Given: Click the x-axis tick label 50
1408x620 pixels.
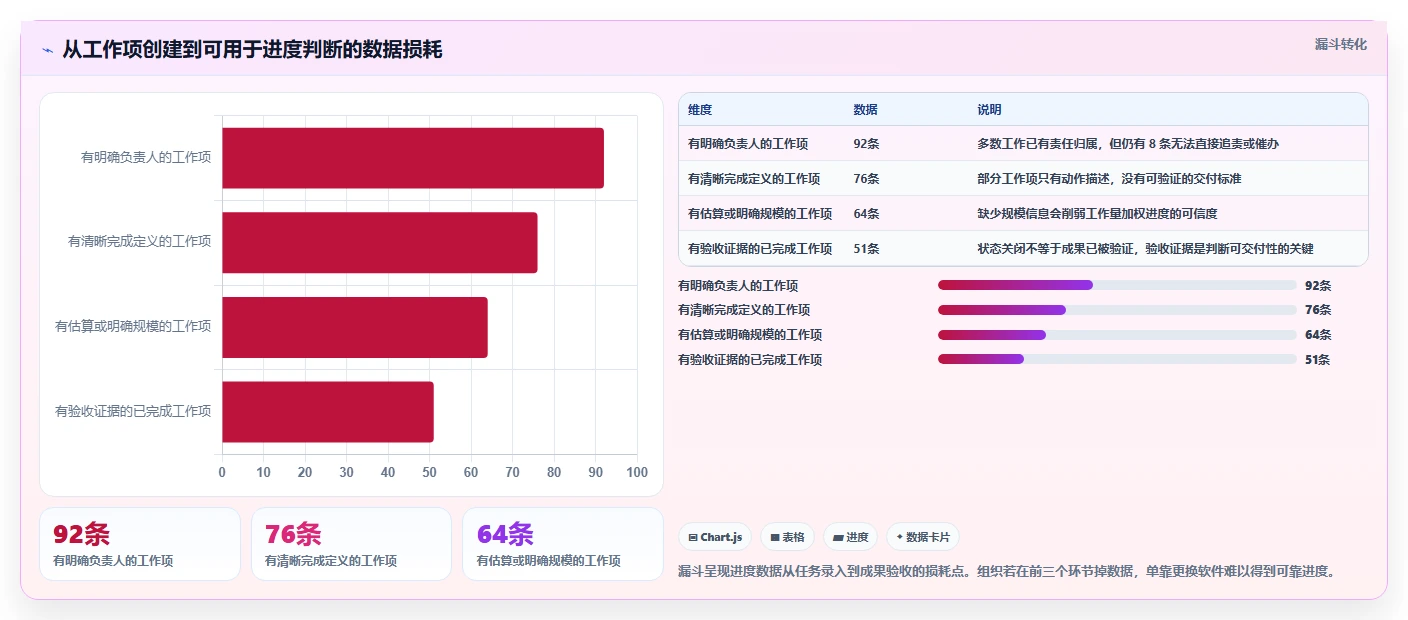Looking at the screenshot, I should point(430,473).
